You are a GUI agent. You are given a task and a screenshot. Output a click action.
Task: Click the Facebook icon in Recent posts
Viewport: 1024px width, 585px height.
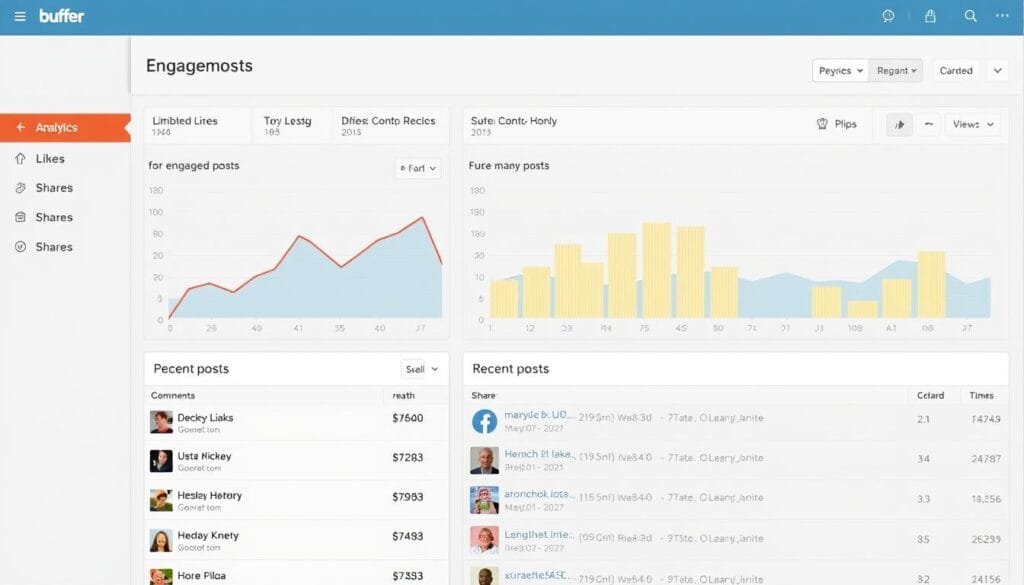pyautogui.click(x=484, y=422)
